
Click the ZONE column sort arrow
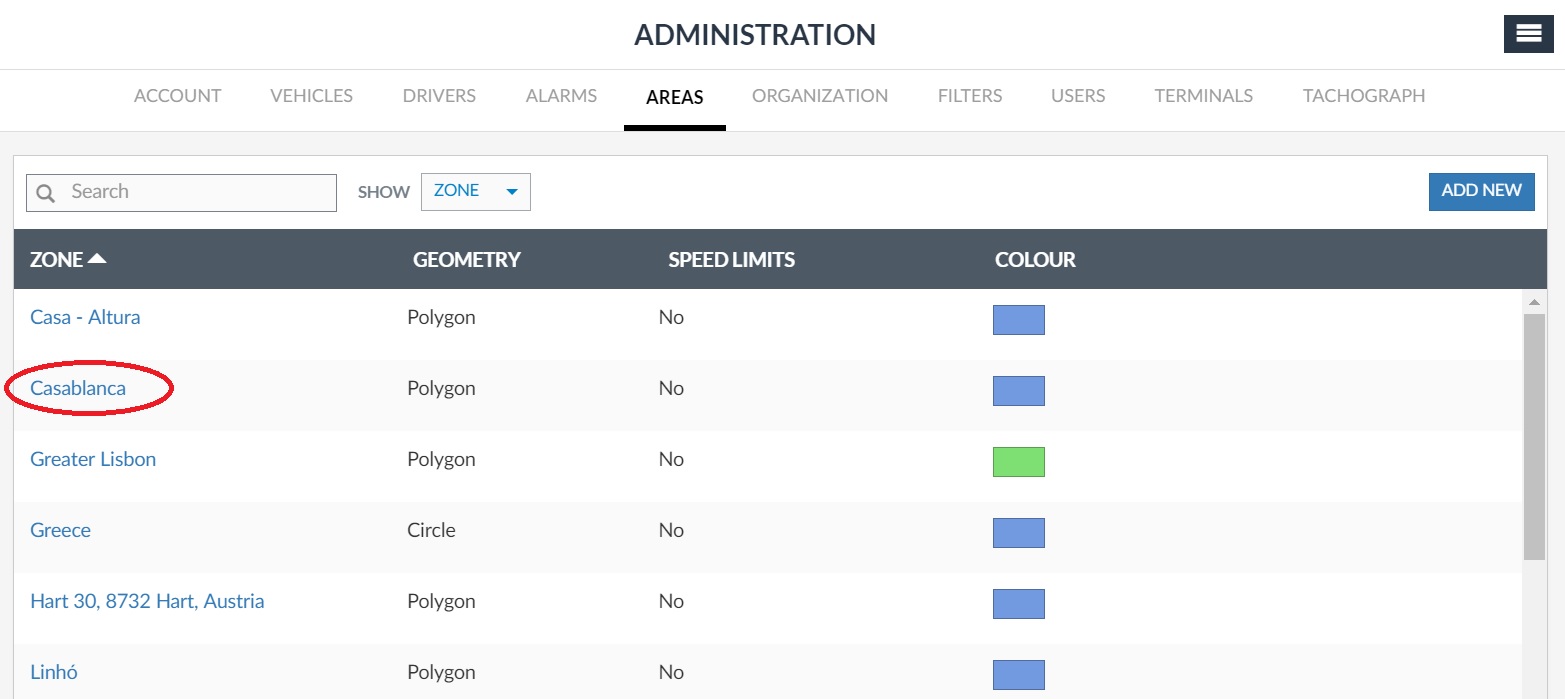(97, 259)
